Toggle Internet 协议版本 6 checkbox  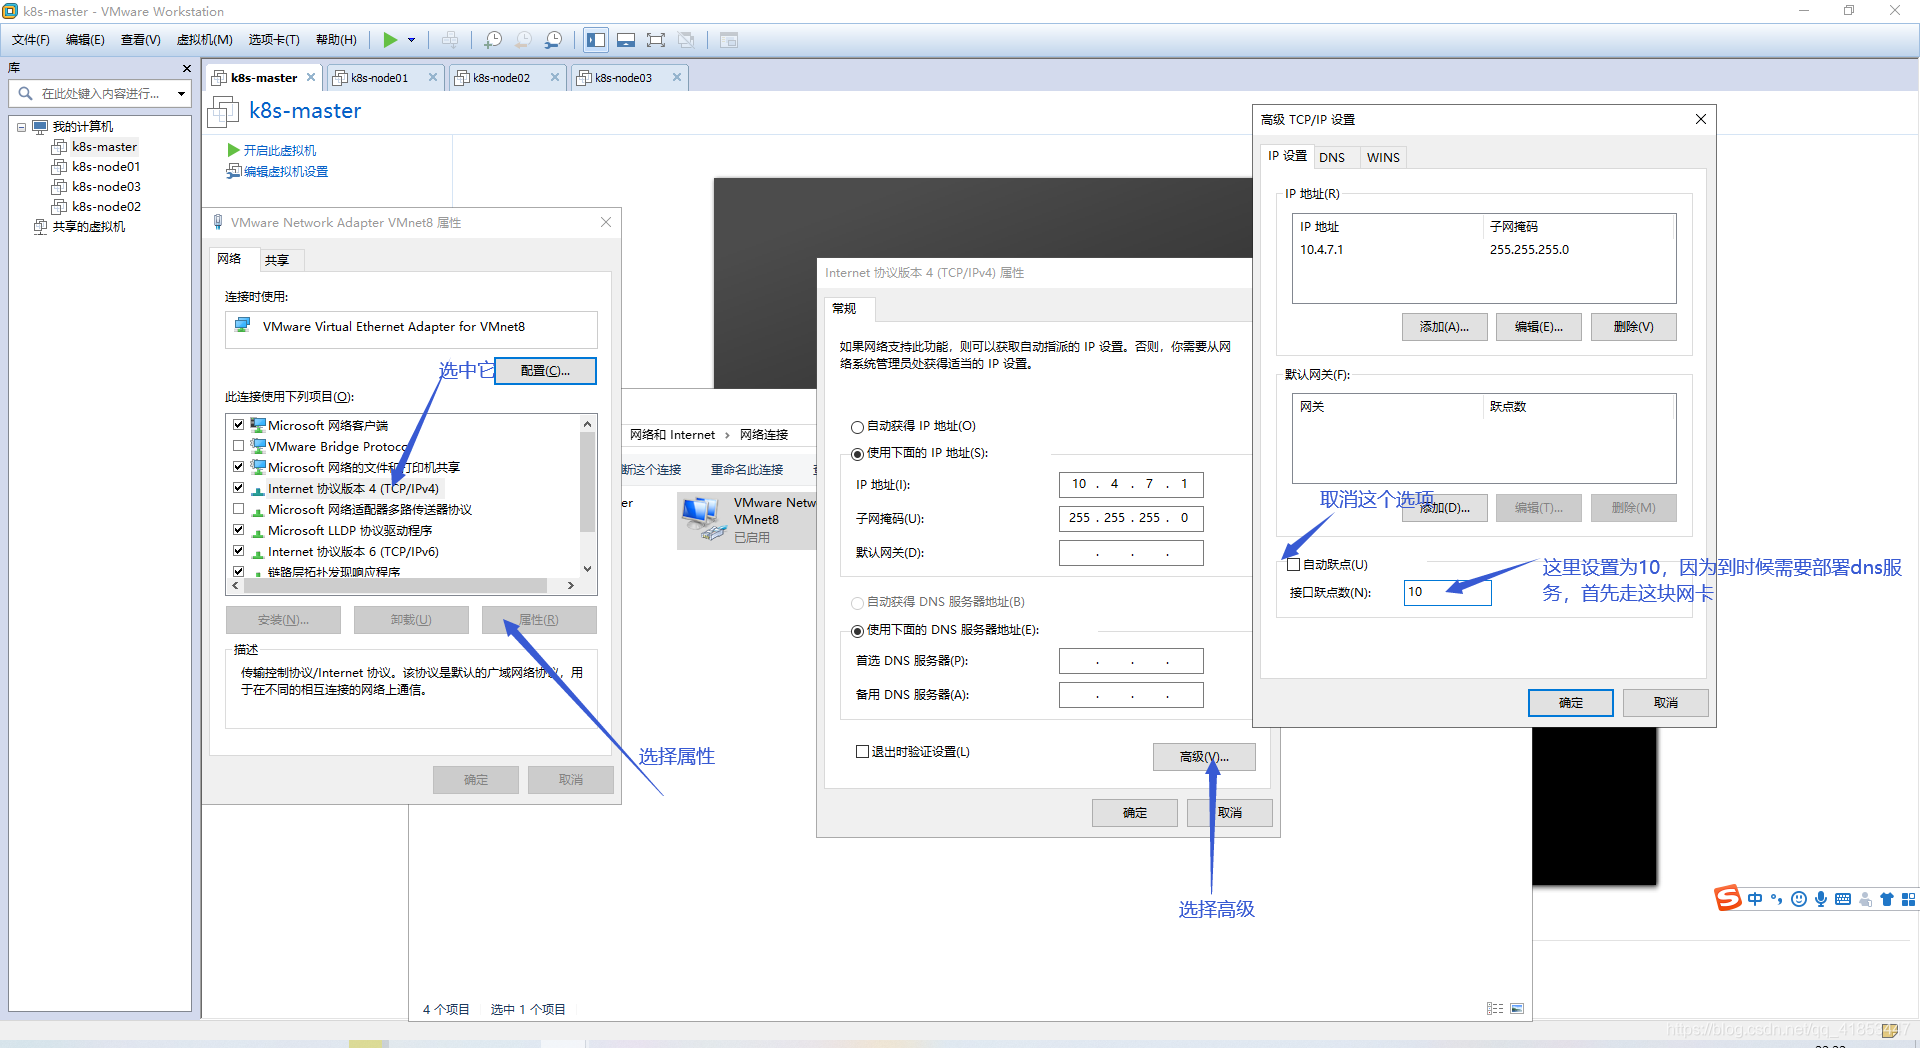239,551
